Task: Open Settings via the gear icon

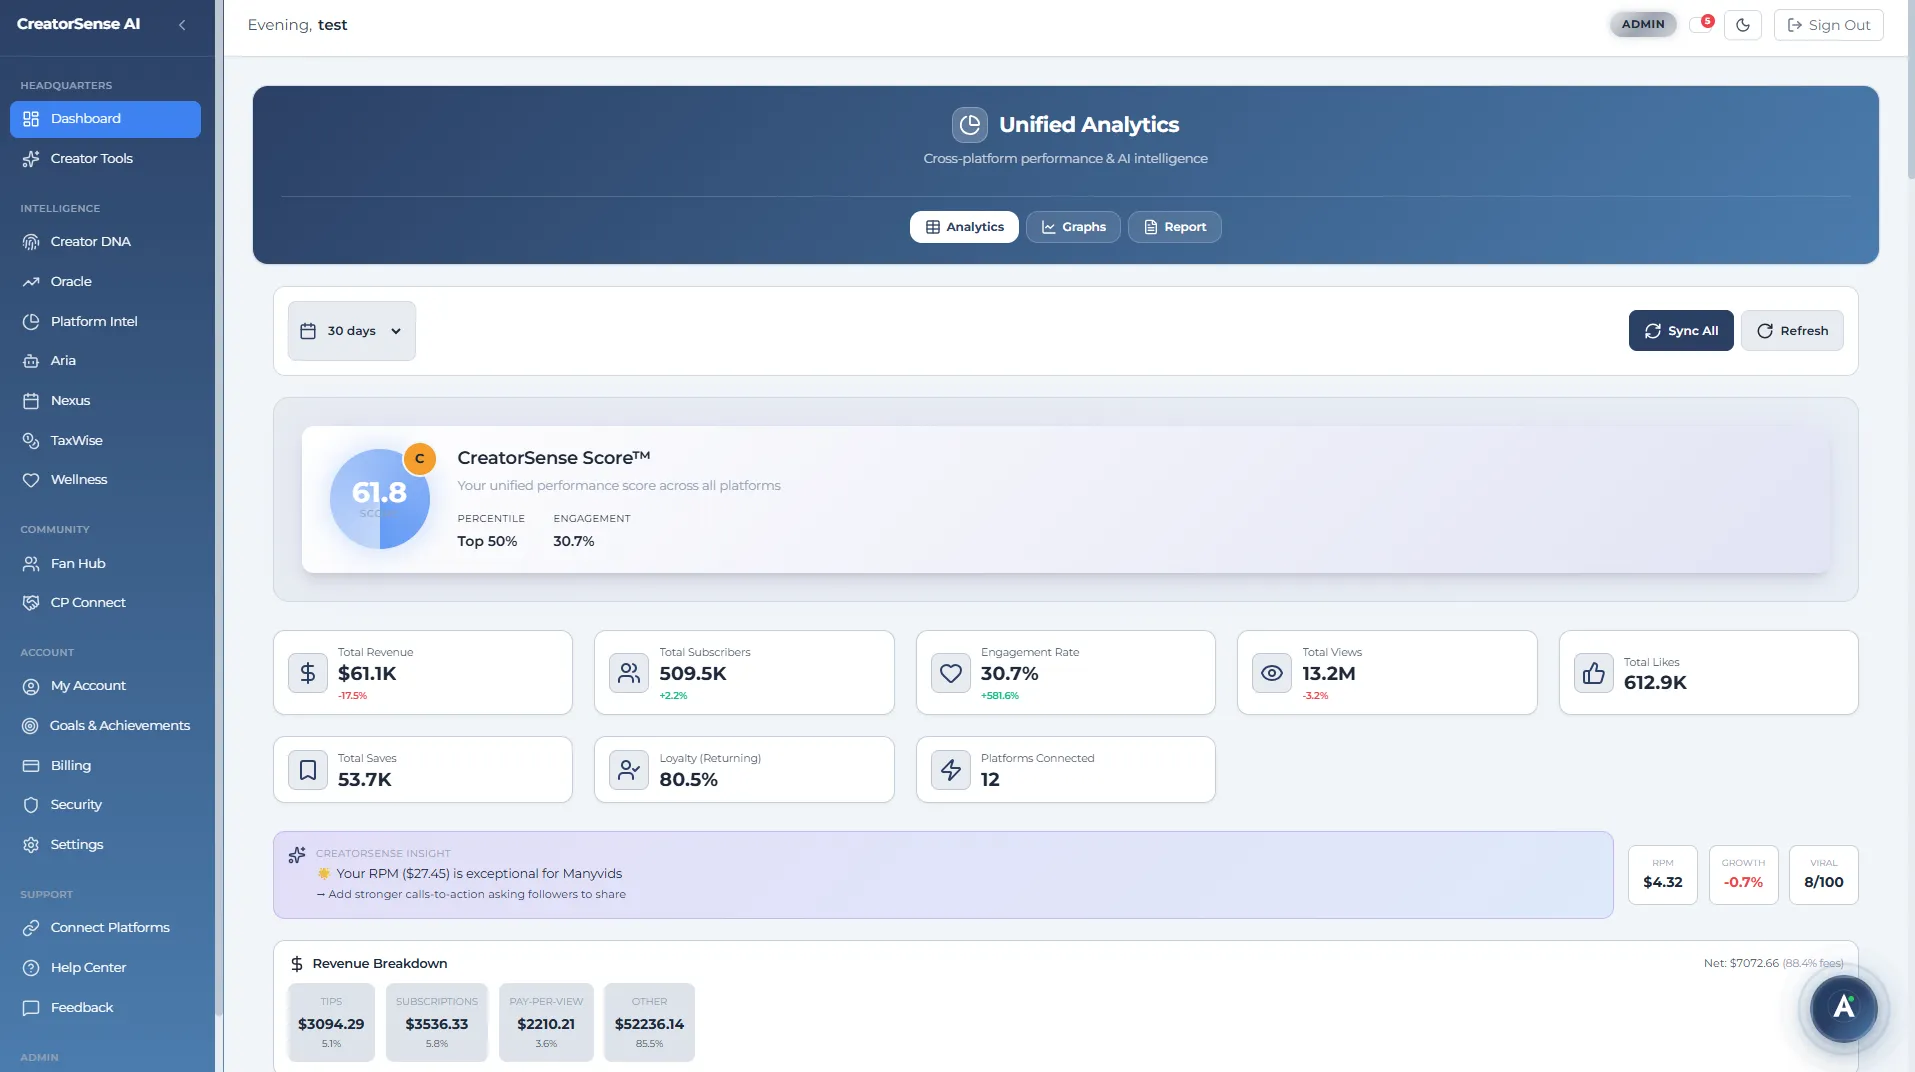Action: point(31,845)
